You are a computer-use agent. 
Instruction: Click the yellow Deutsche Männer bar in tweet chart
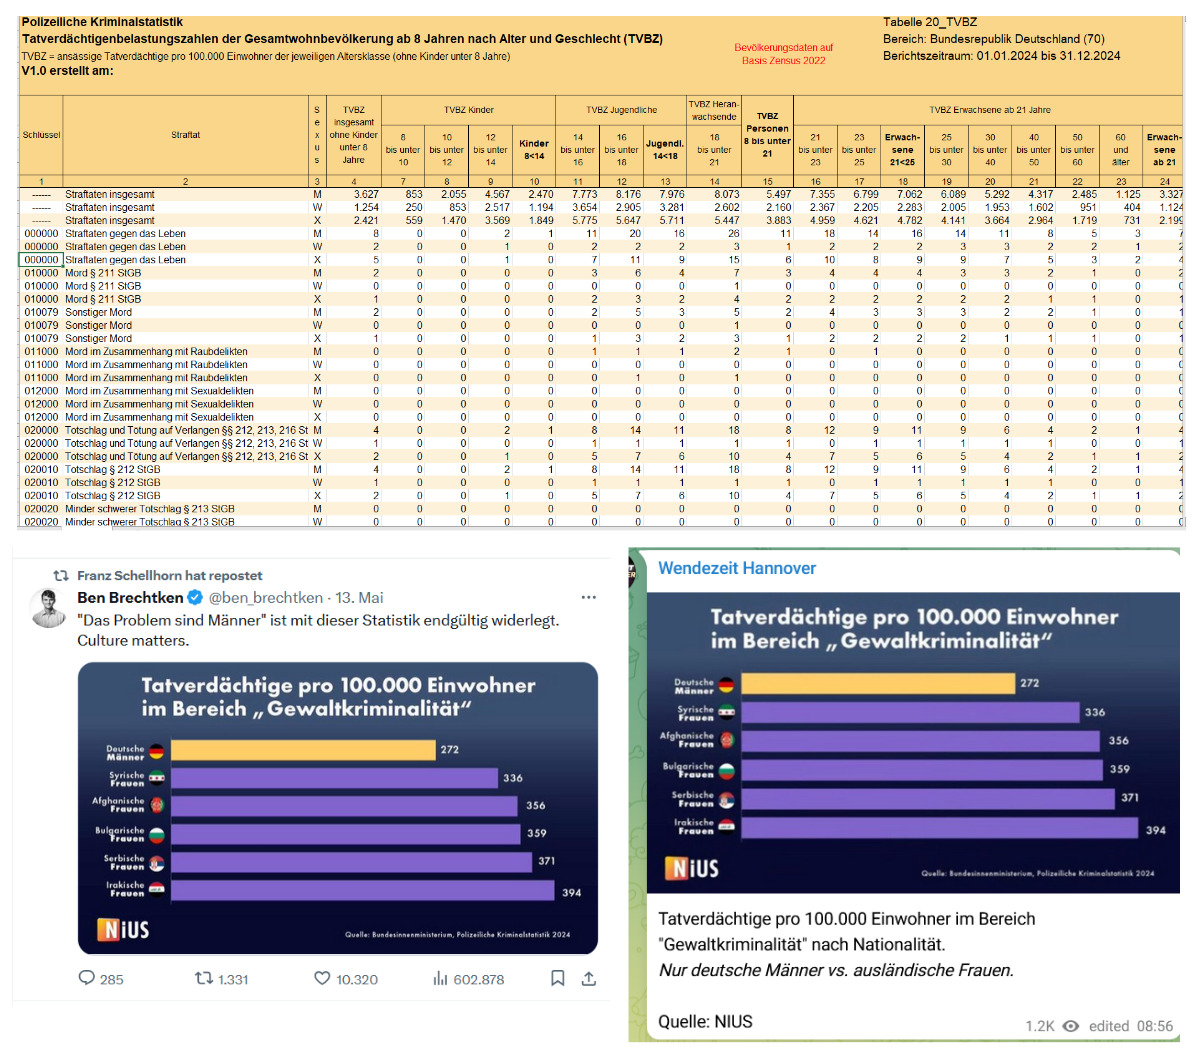tap(303, 750)
